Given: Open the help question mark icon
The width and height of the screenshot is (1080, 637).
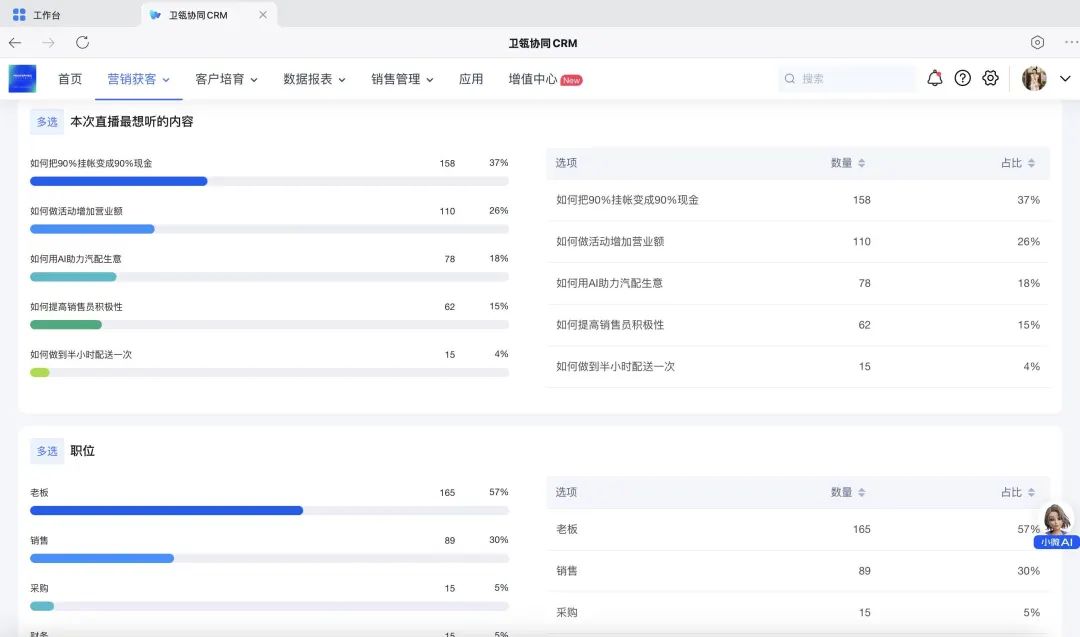Looking at the screenshot, I should pos(962,78).
